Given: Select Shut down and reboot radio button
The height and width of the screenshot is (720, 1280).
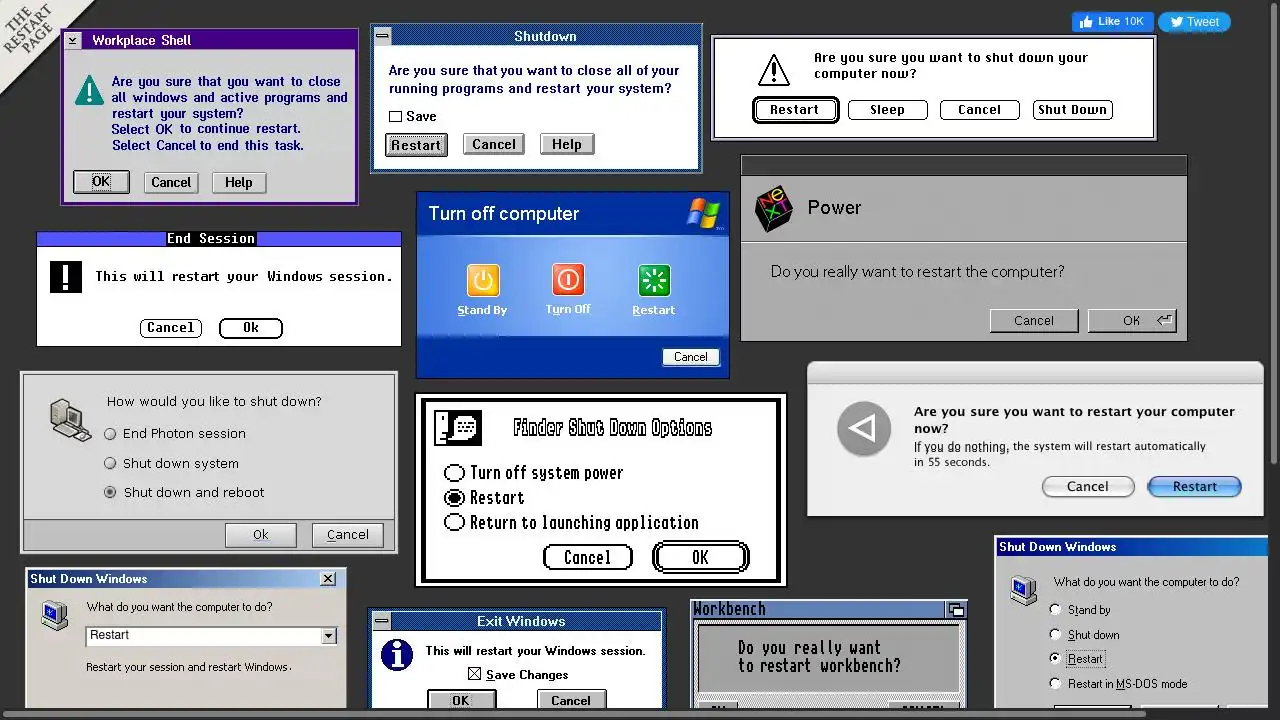Looking at the screenshot, I should 111,492.
